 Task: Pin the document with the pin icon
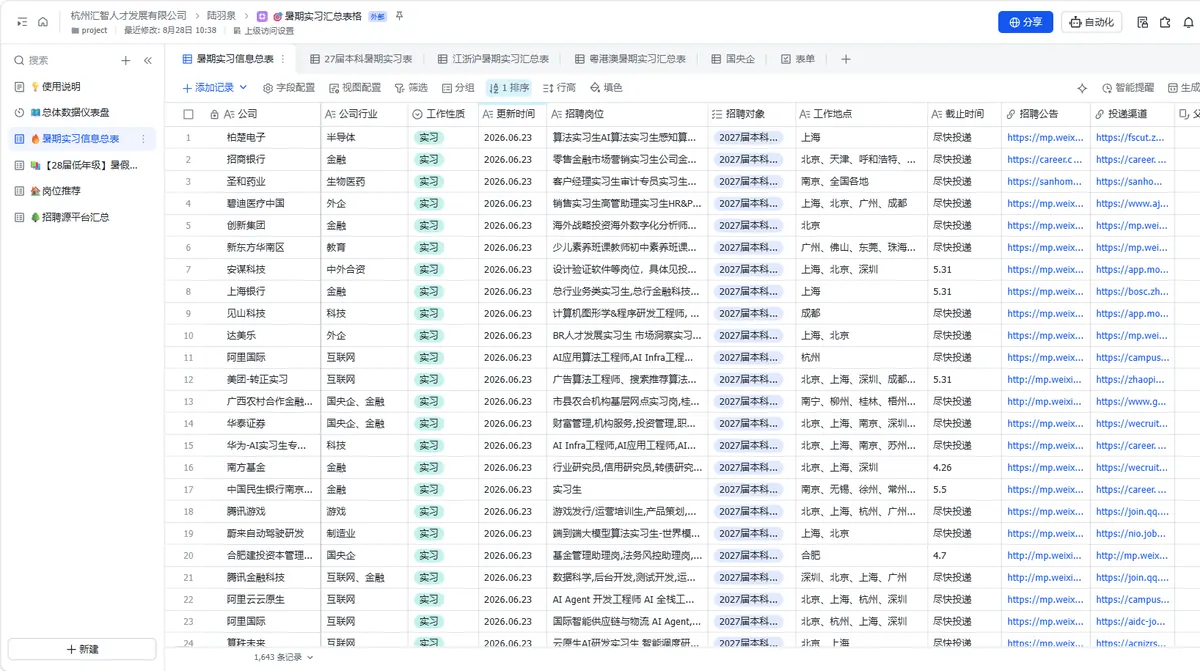(399, 16)
